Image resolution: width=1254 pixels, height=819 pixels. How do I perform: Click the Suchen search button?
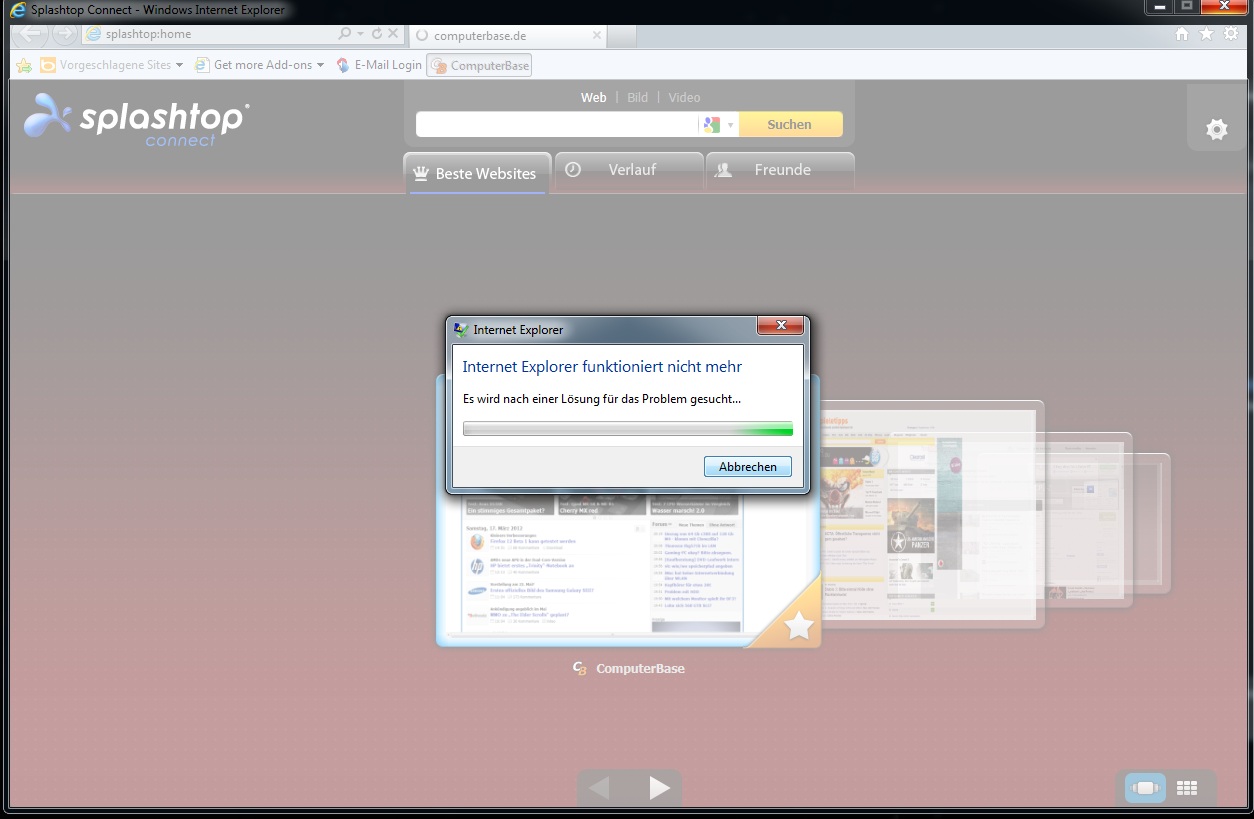click(789, 125)
